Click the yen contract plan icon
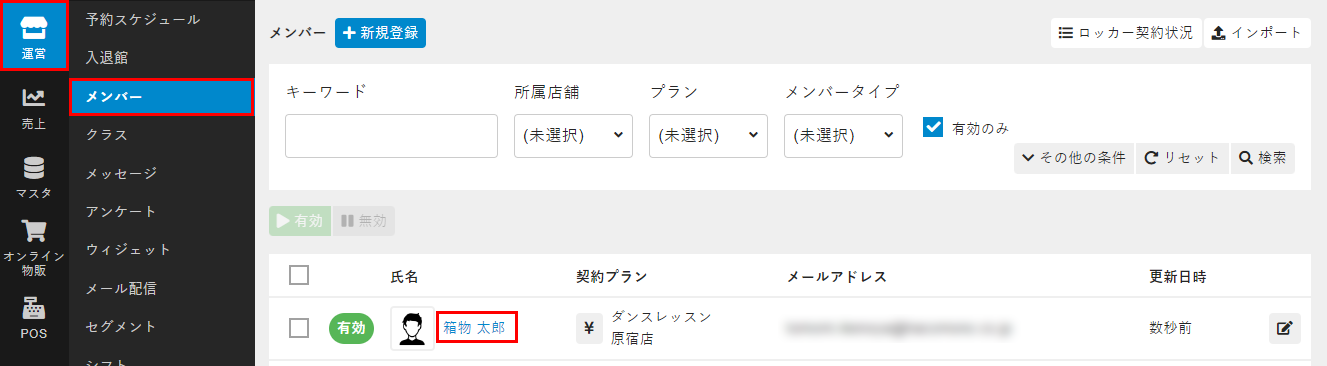Viewport: 1327px width, 366px height. 589,328
